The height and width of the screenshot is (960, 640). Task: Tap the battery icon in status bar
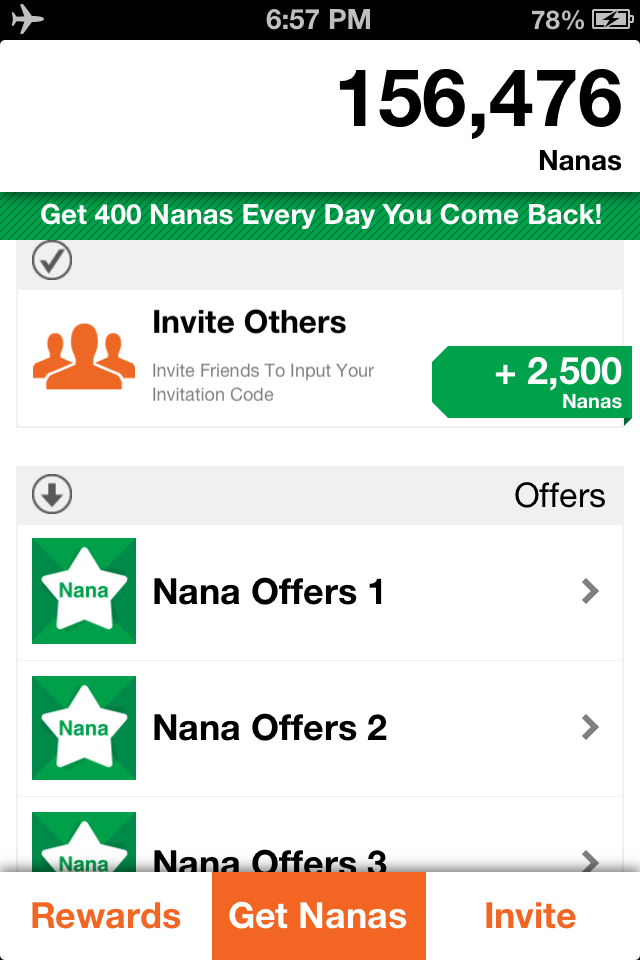(x=611, y=19)
